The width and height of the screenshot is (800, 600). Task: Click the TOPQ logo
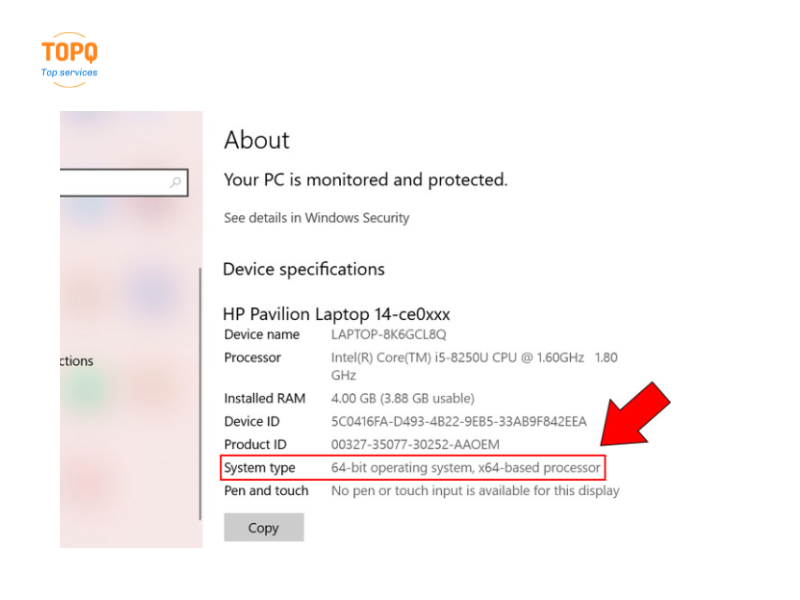point(69,60)
